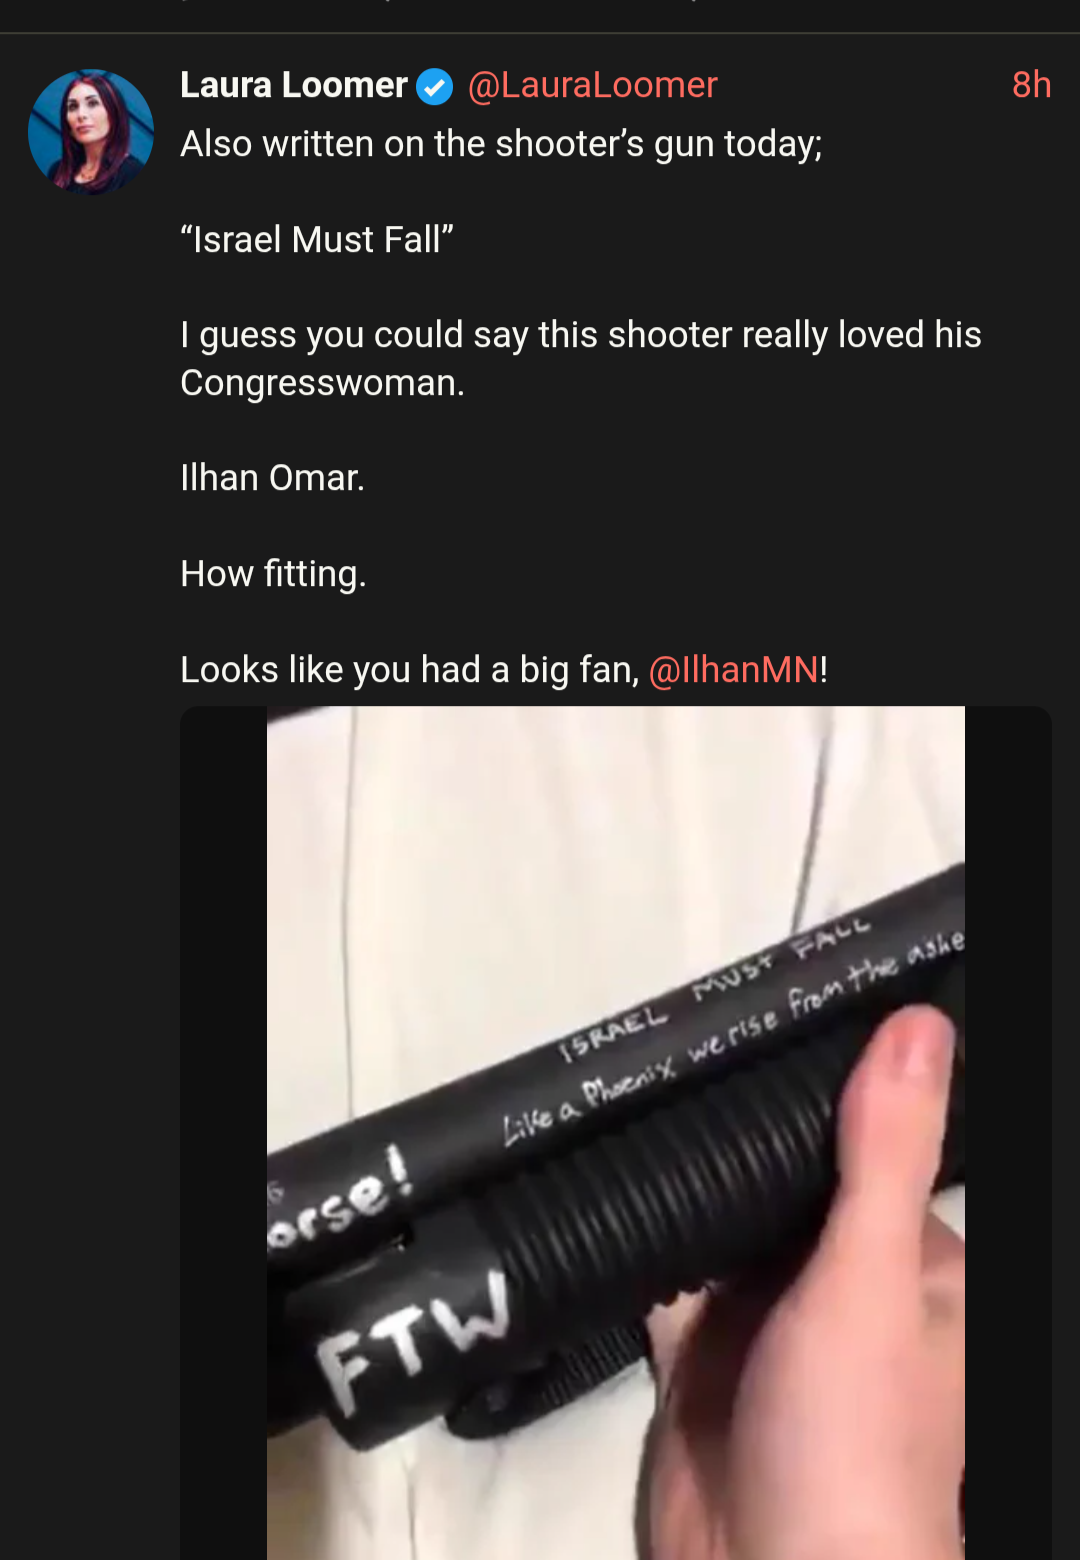Click the FTW writing in the media
Viewport: 1080px width, 1560px height.
(x=413, y=1340)
